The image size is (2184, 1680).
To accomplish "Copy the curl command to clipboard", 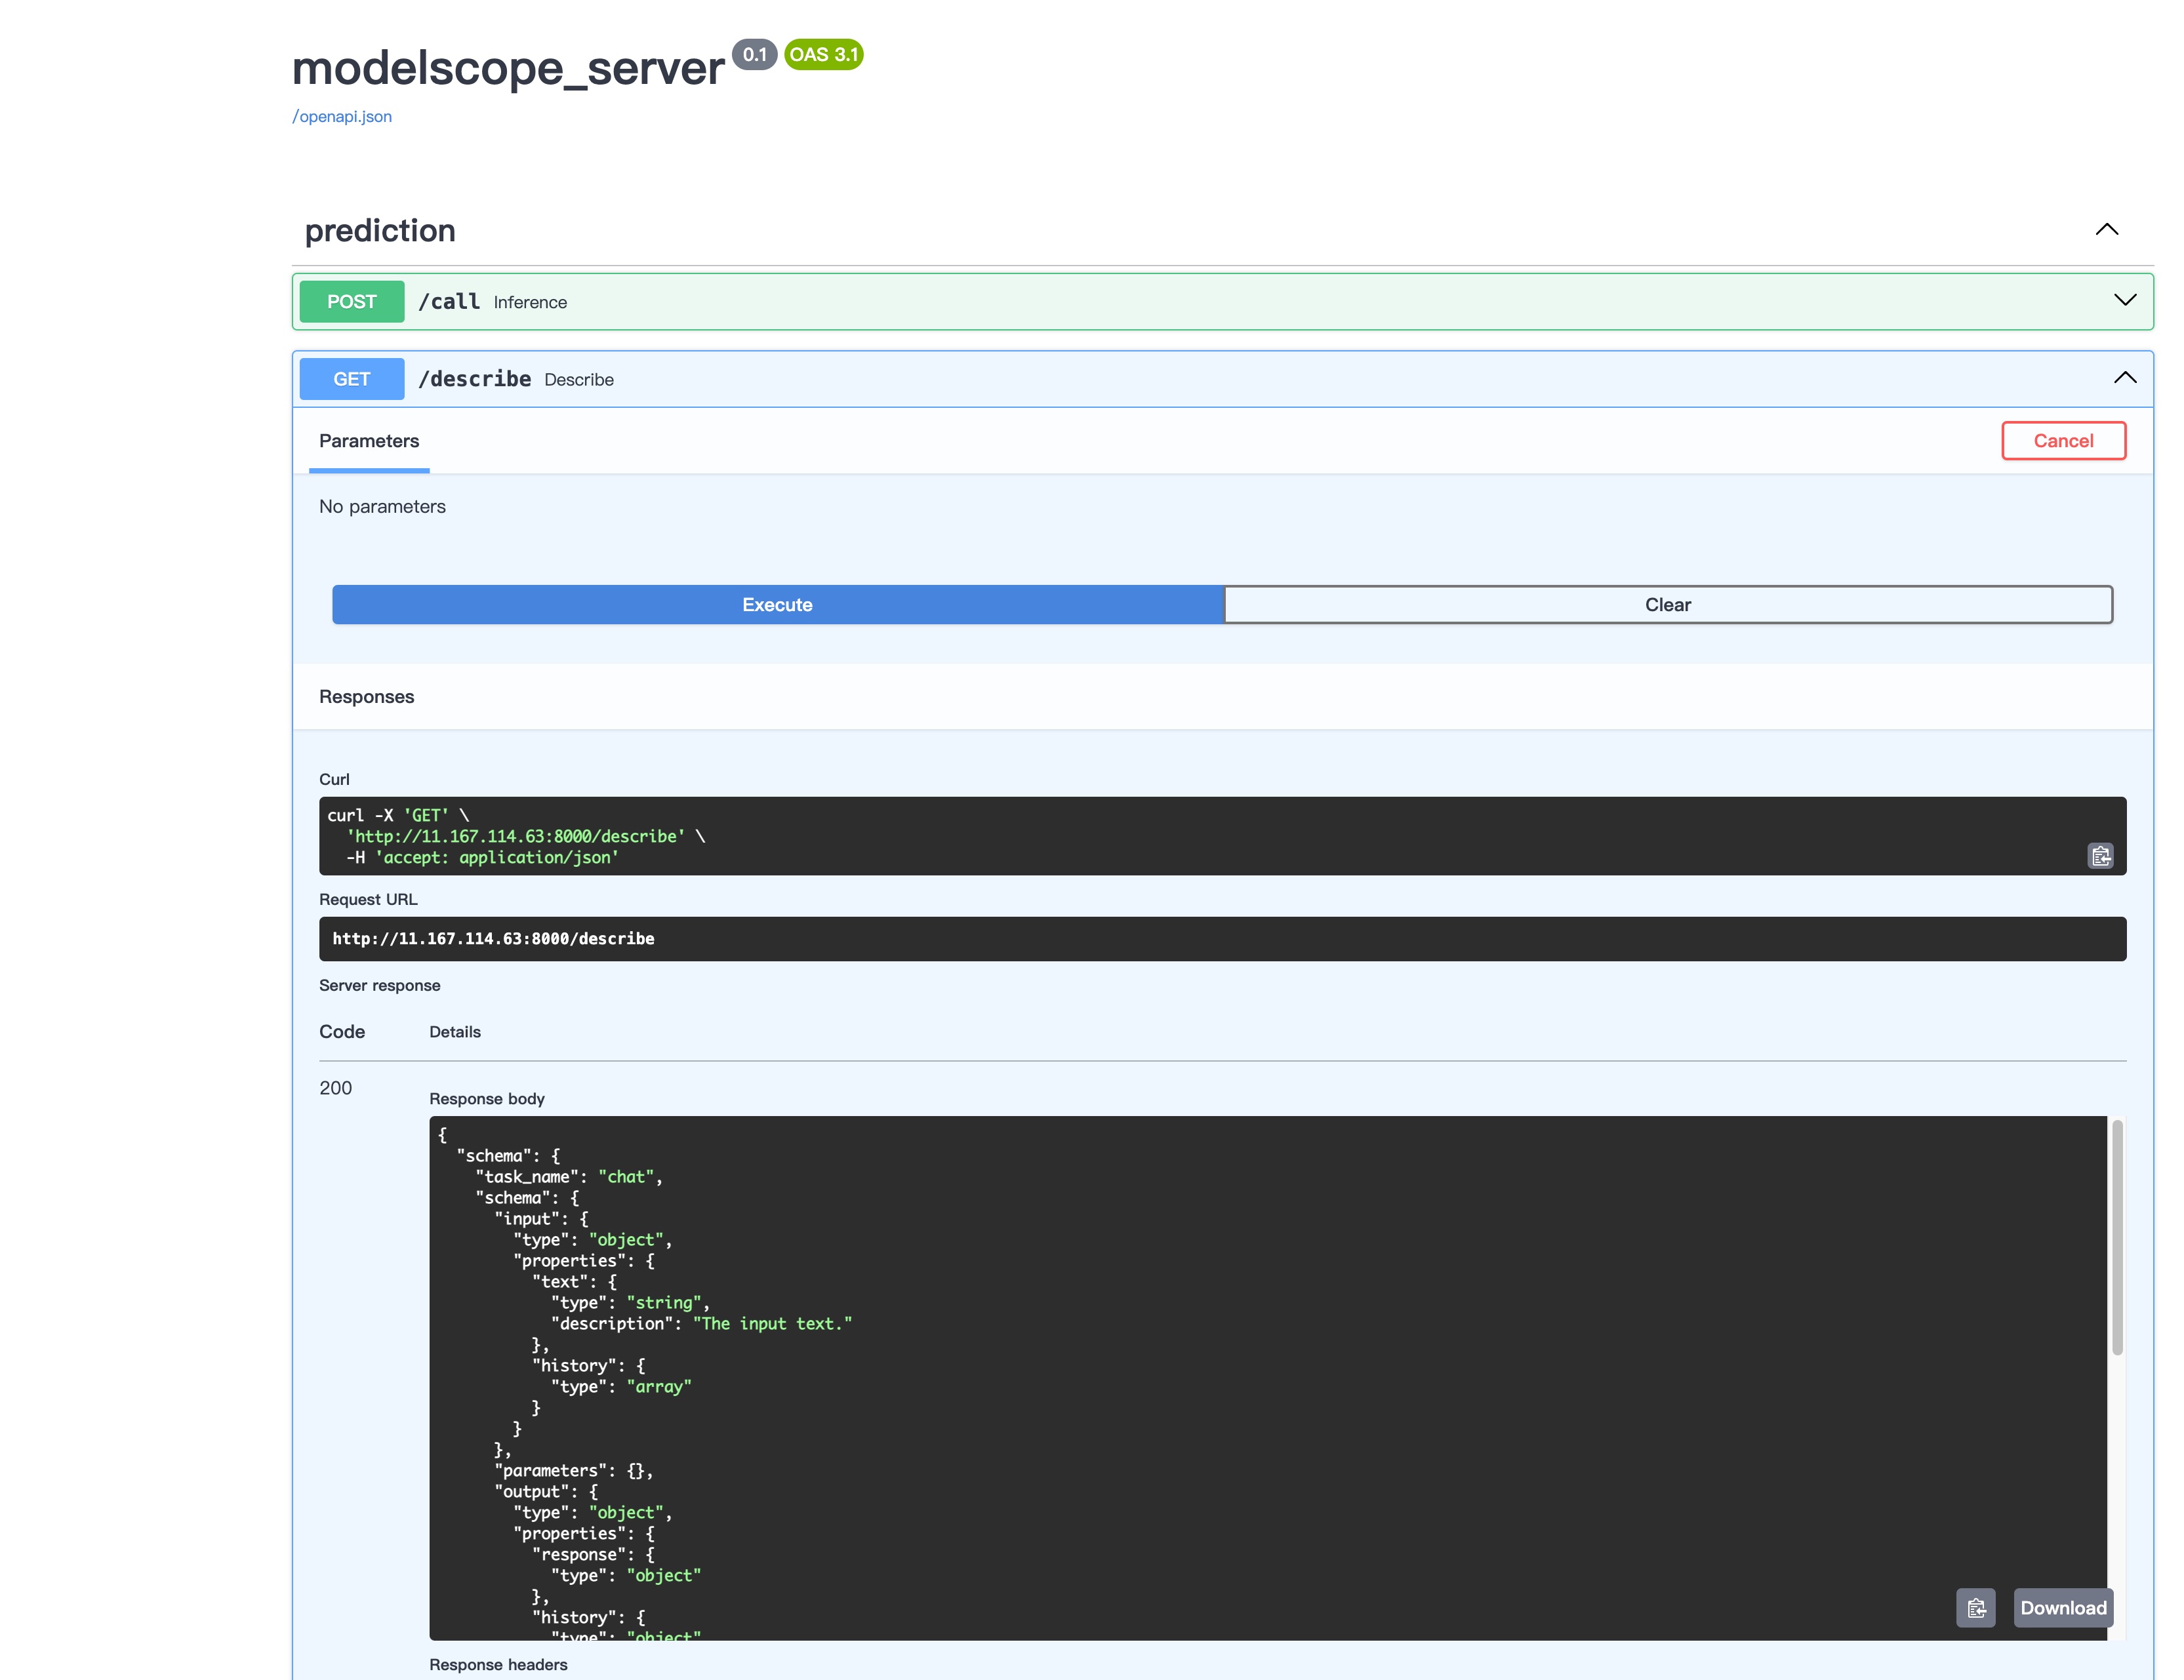I will pos(2100,856).
